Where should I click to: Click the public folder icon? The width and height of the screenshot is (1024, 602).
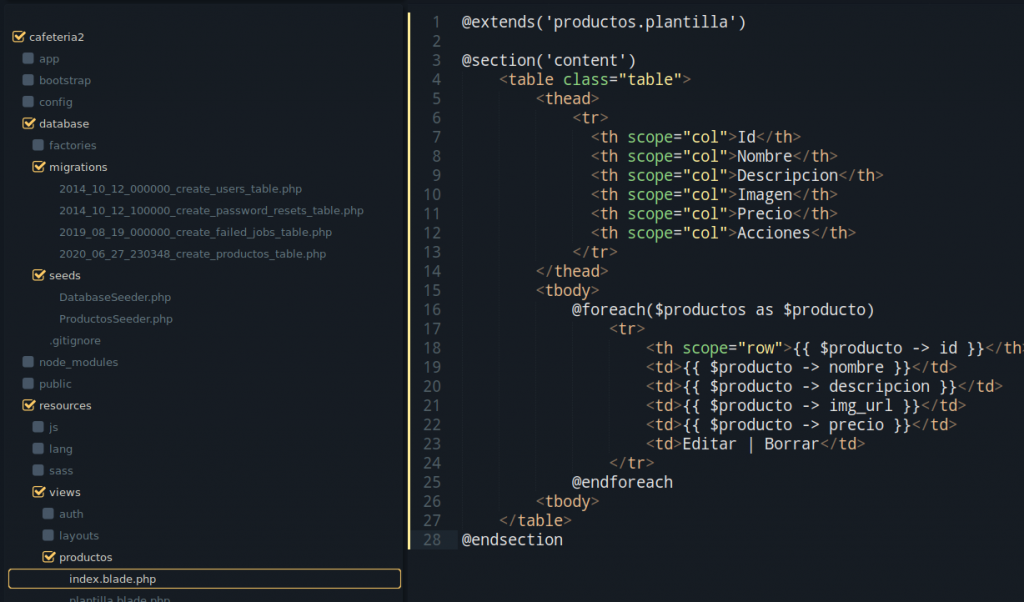tap(28, 384)
